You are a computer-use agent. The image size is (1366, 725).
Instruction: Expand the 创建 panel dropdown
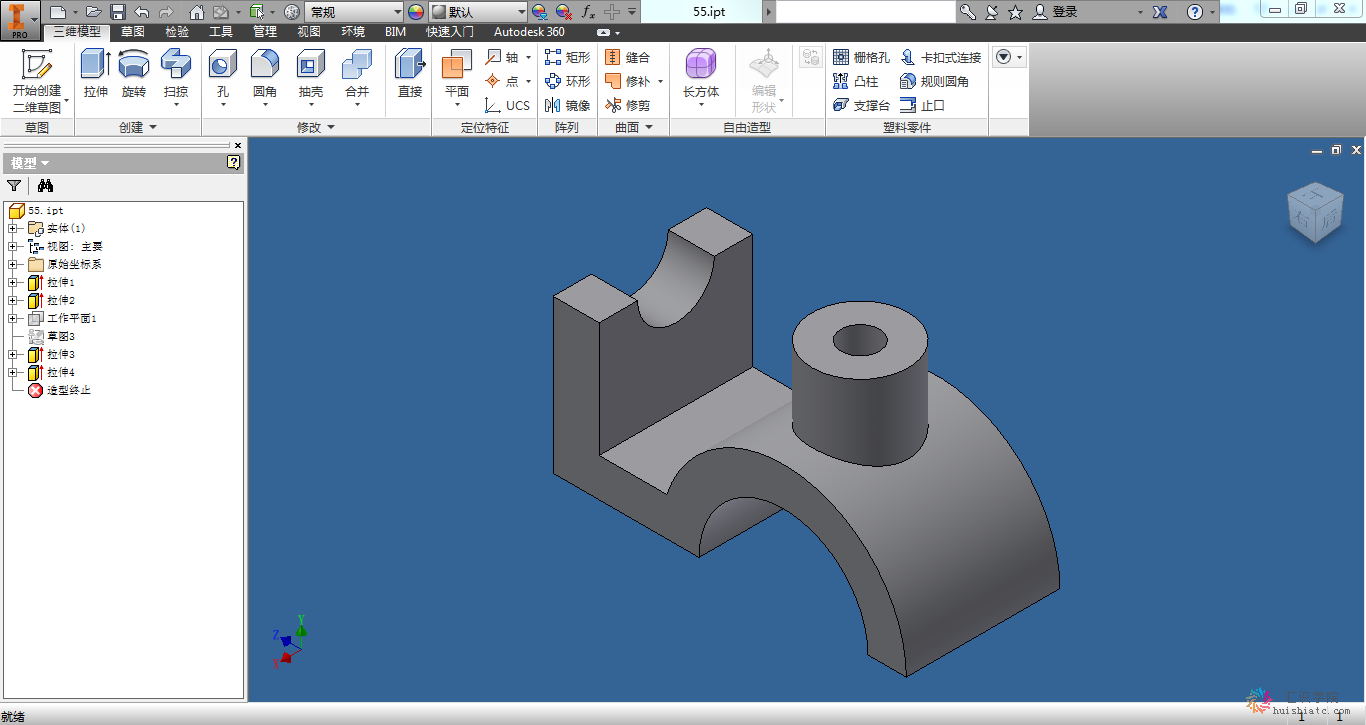coord(138,127)
